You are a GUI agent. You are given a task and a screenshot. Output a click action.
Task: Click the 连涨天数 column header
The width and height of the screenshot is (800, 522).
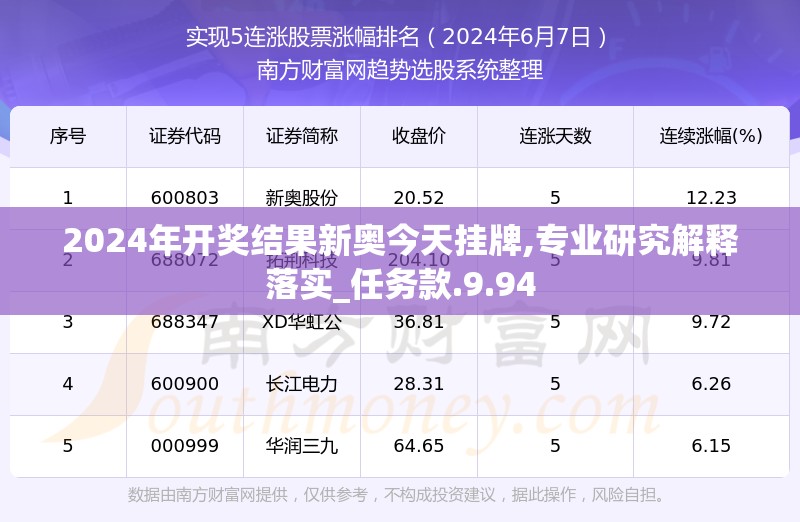(x=555, y=136)
